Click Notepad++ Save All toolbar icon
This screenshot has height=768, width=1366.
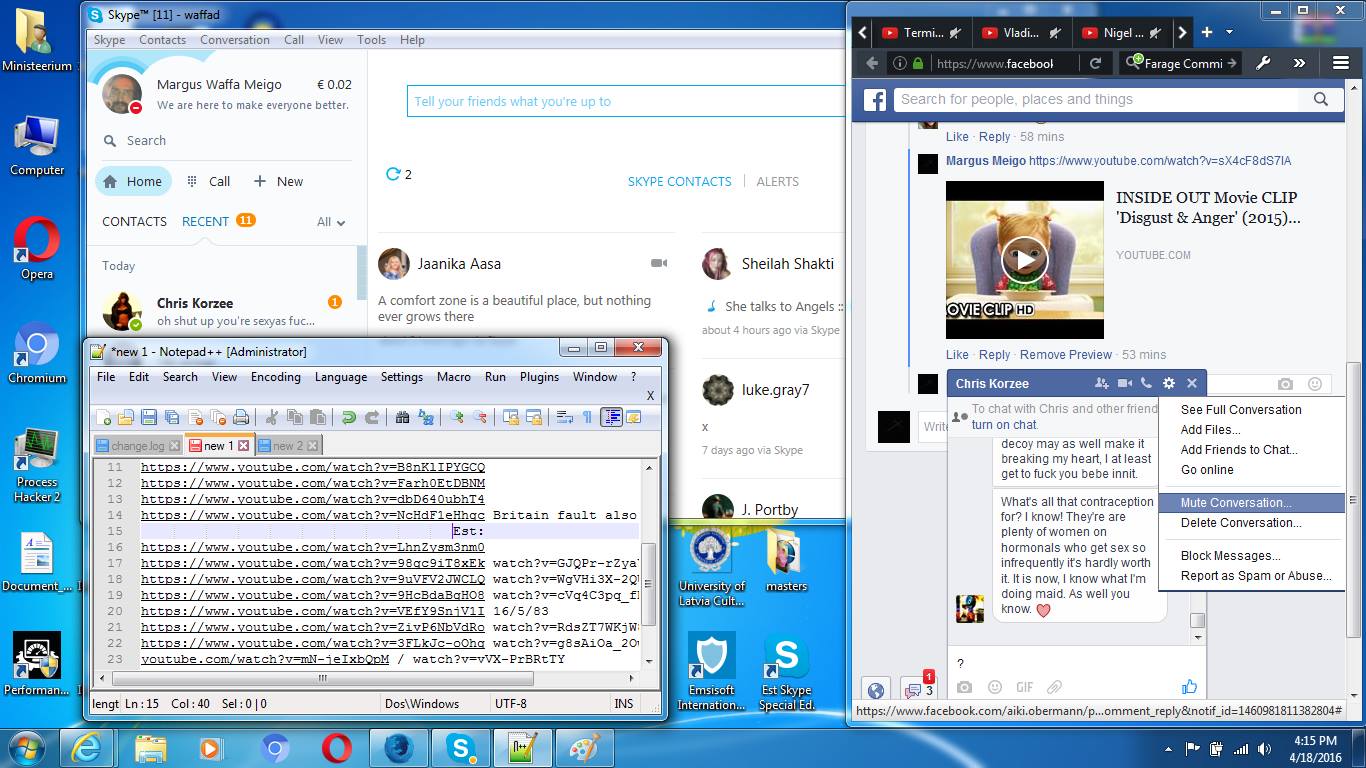pyautogui.click(x=172, y=417)
